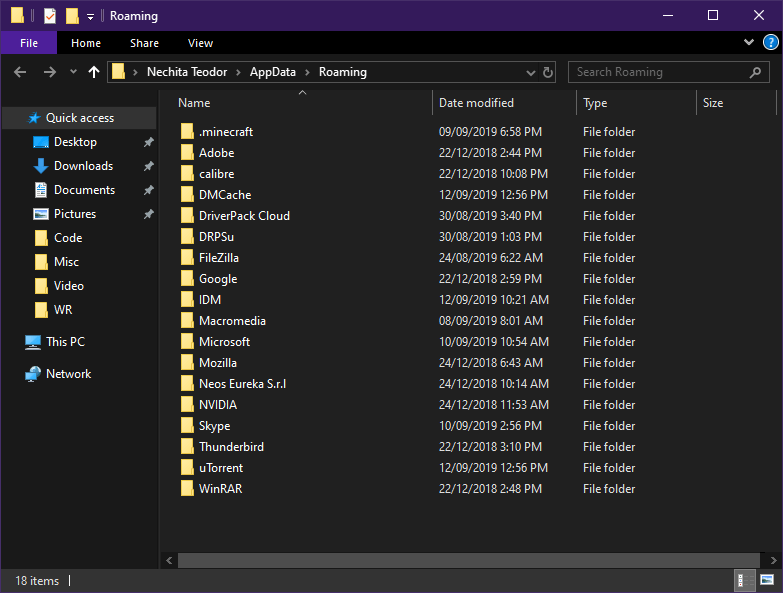
Task: Select Quick access in navigation pane
Action: (x=80, y=118)
